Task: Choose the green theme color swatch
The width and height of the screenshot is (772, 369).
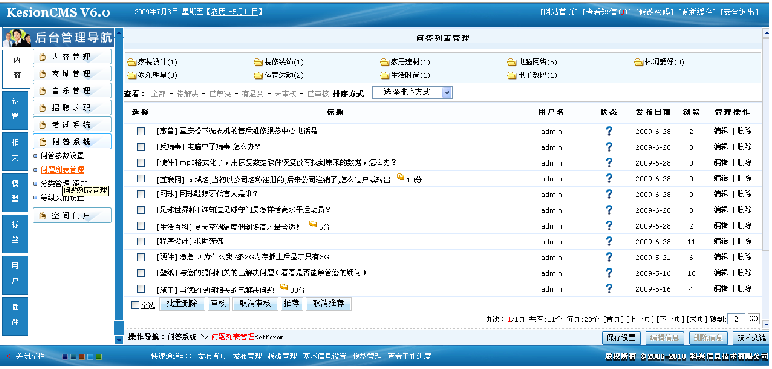Action: pyautogui.click(x=99, y=356)
